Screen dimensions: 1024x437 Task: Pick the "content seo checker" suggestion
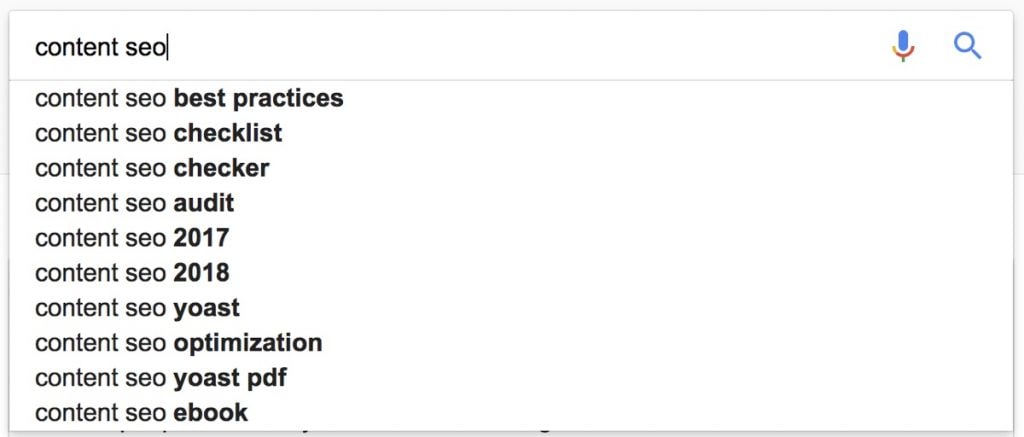(152, 168)
